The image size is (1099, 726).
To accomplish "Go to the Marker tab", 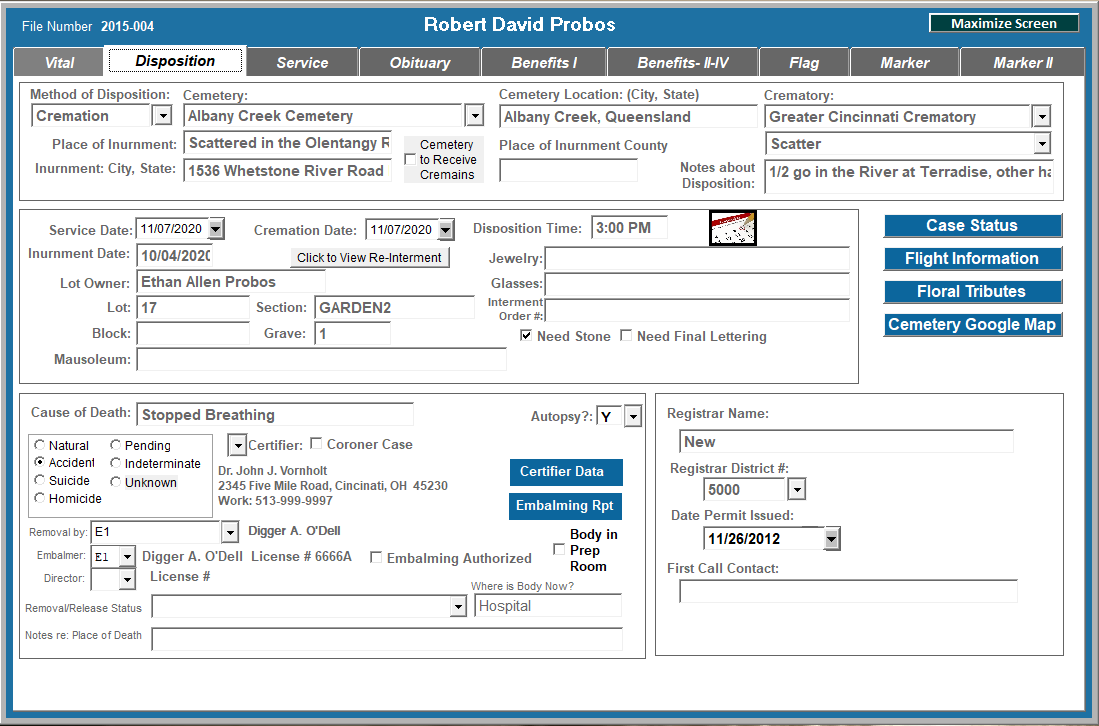I will pos(904,62).
